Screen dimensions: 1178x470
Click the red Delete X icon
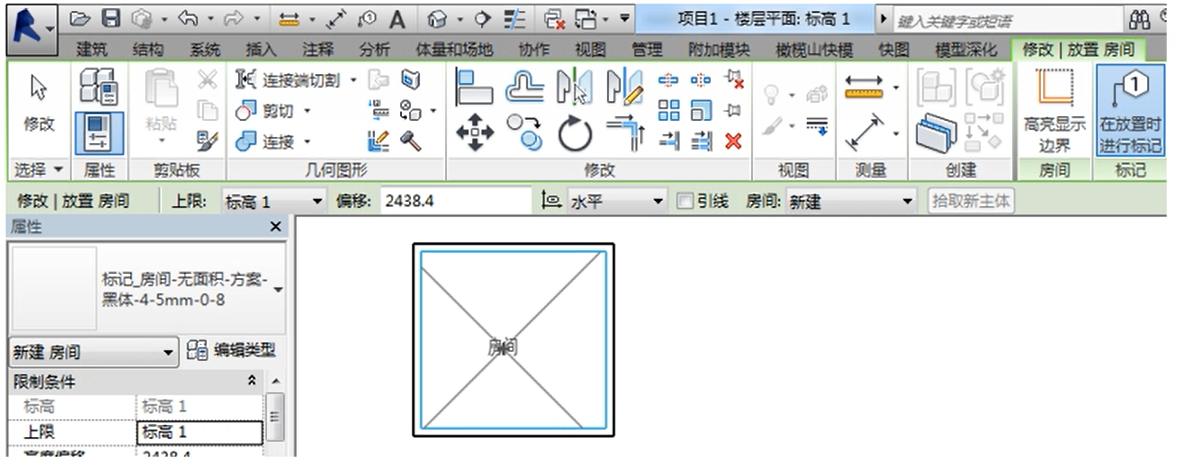tap(733, 140)
